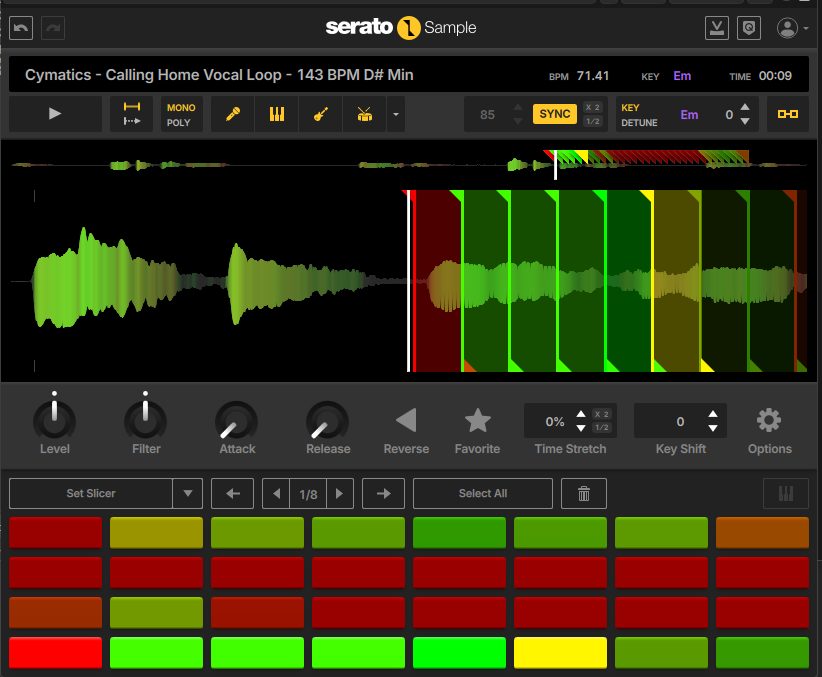
Task: Start playback with the play button
Action: pyautogui.click(x=55, y=114)
